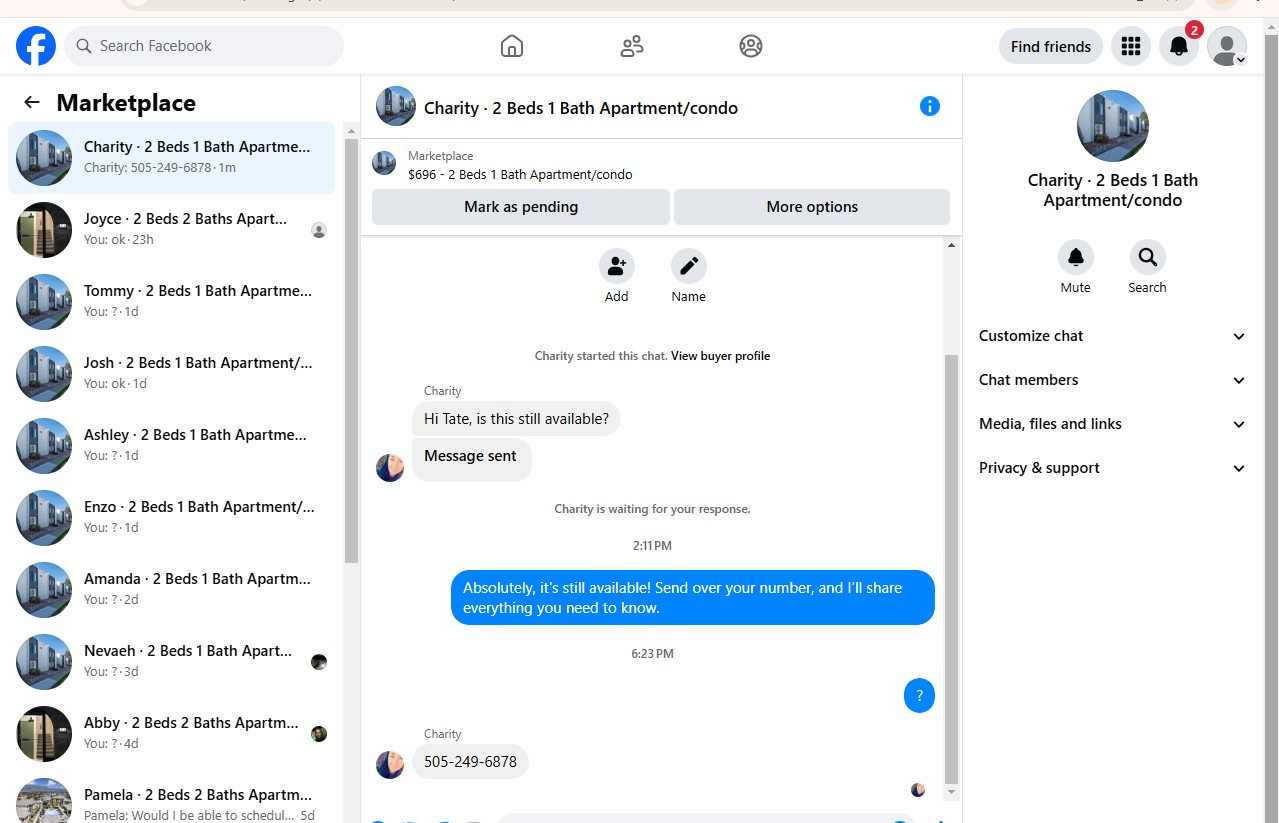Open the notifications bell with badge
Screen dimensions: 1279x823
coord(1179,46)
